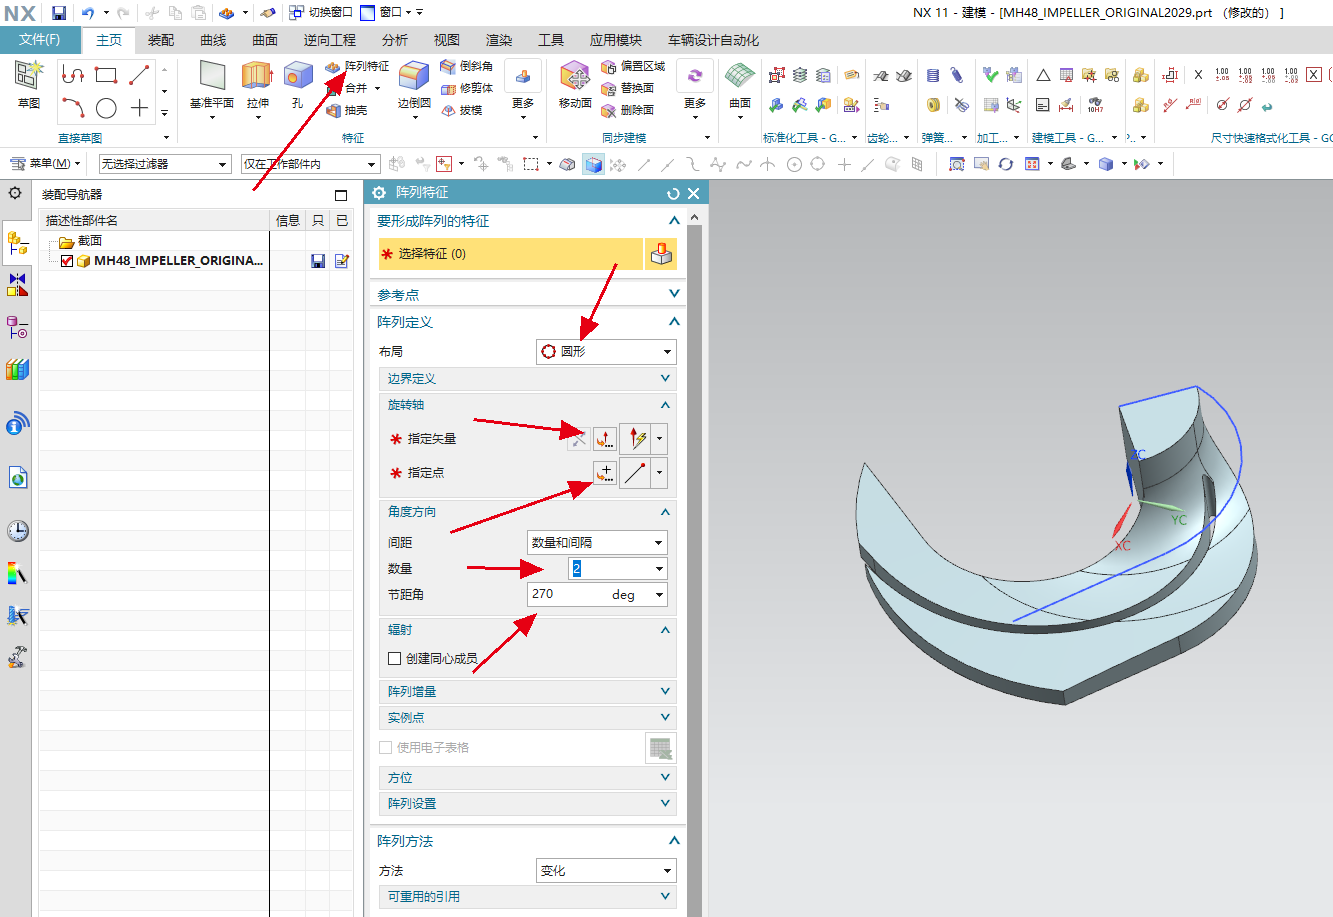Click the 数量 count input field
Image resolution: width=1333 pixels, height=917 pixels.
click(609, 568)
